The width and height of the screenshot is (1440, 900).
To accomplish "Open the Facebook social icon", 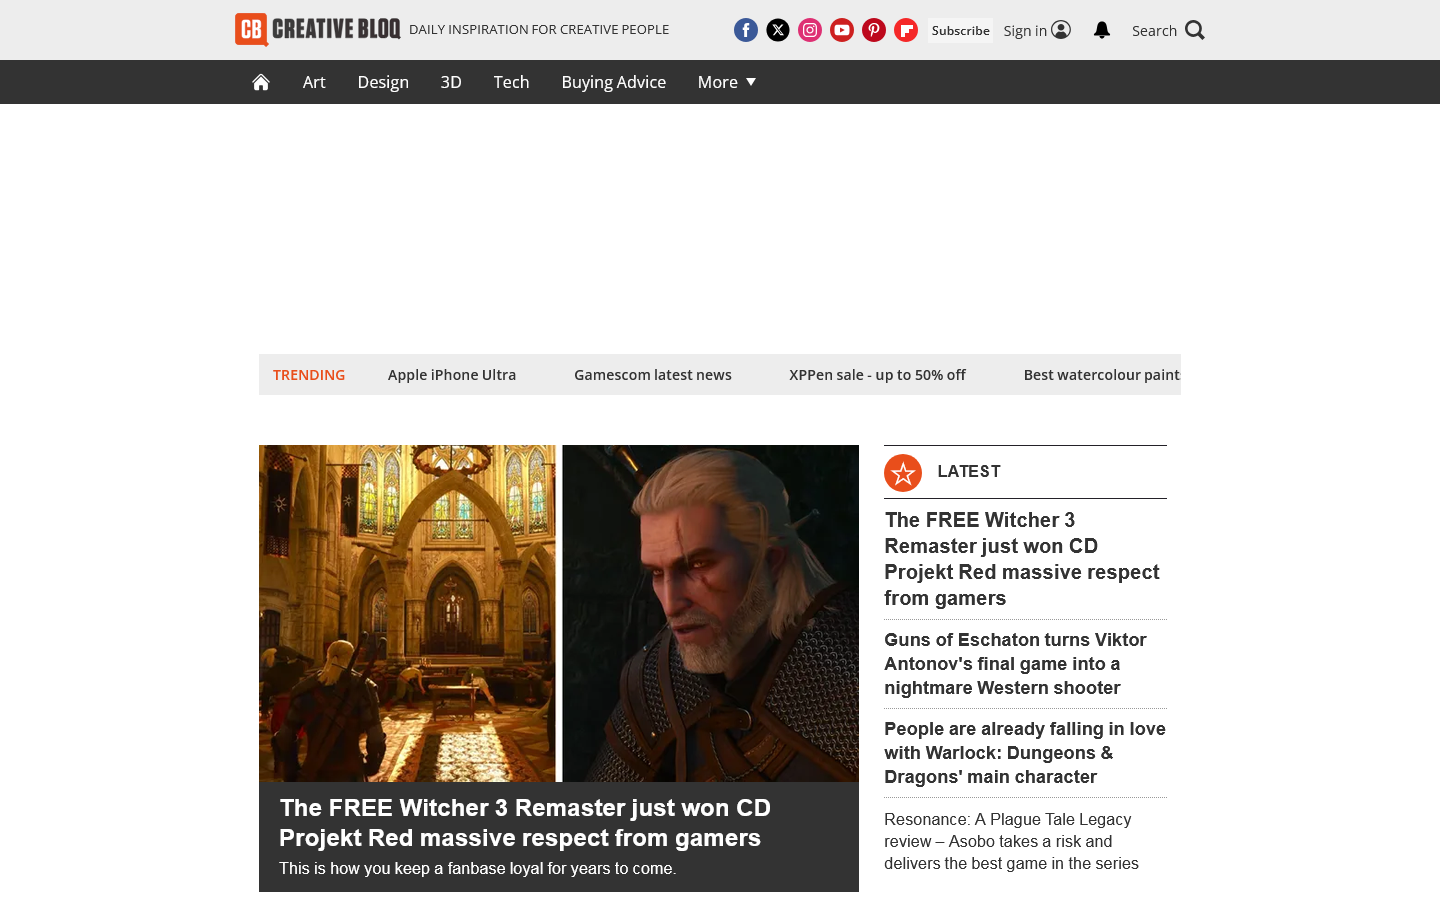I will click(x=746, y=30).
